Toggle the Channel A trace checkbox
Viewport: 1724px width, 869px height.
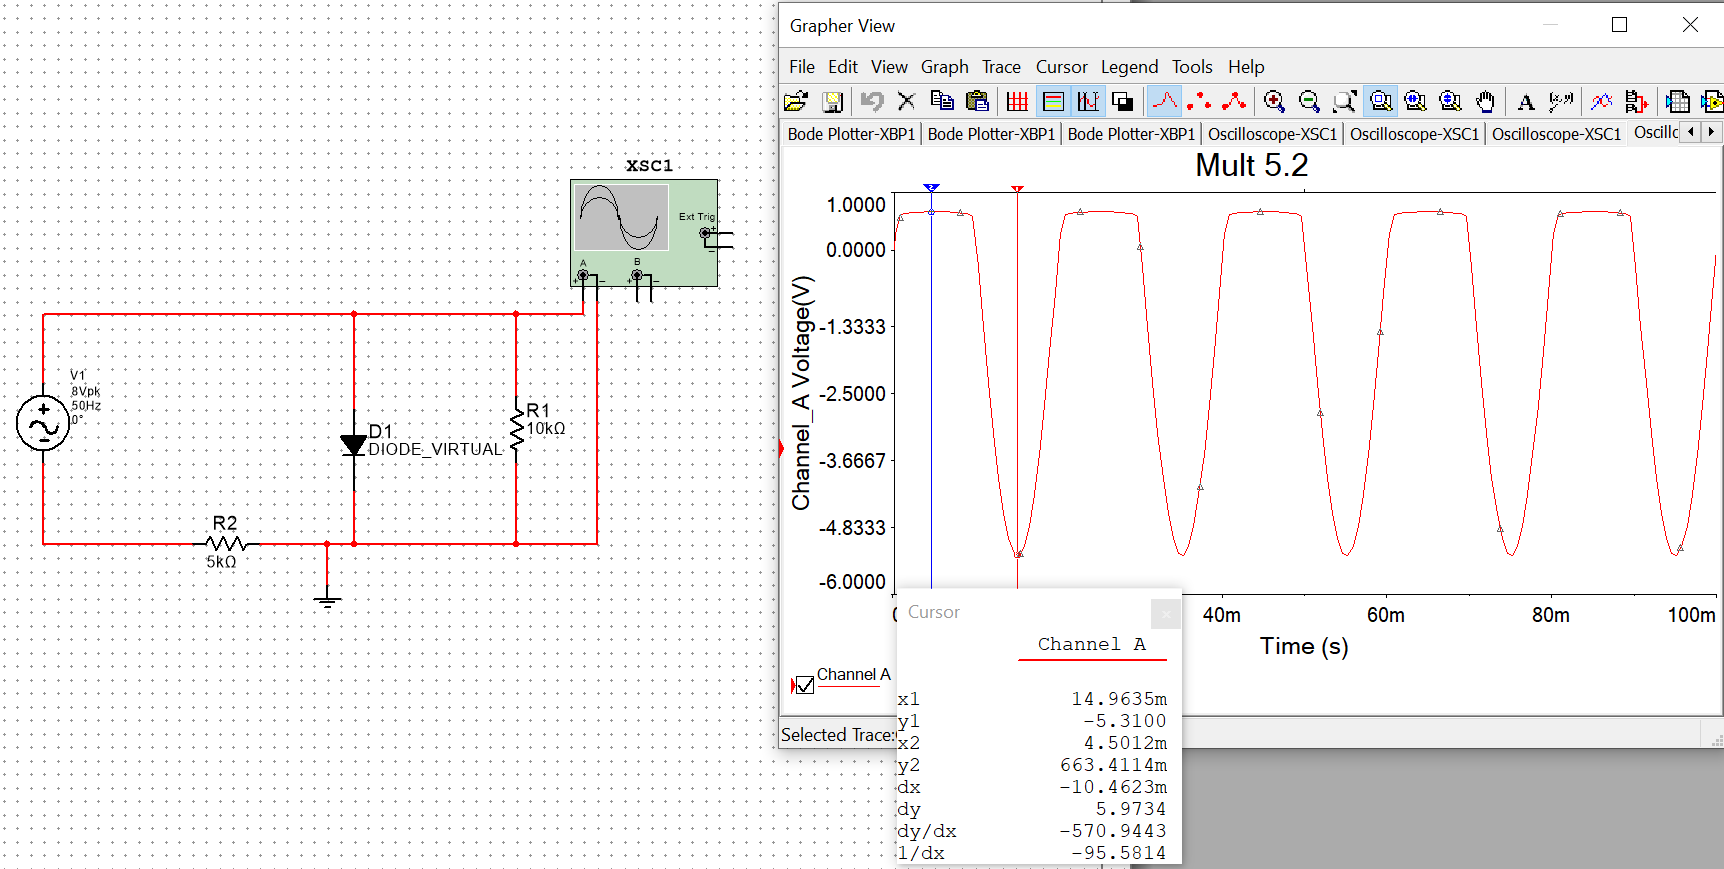coord(805,685)
